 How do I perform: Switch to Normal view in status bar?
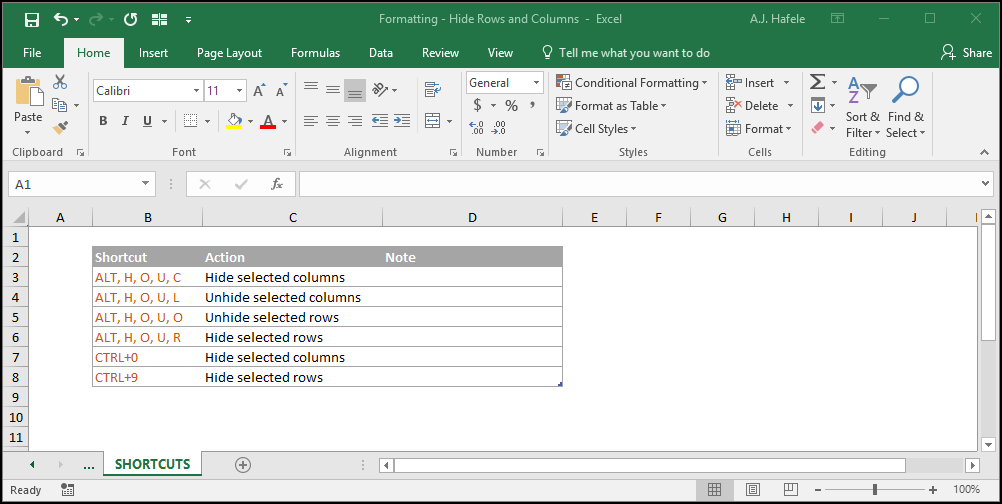click(714, 490)
